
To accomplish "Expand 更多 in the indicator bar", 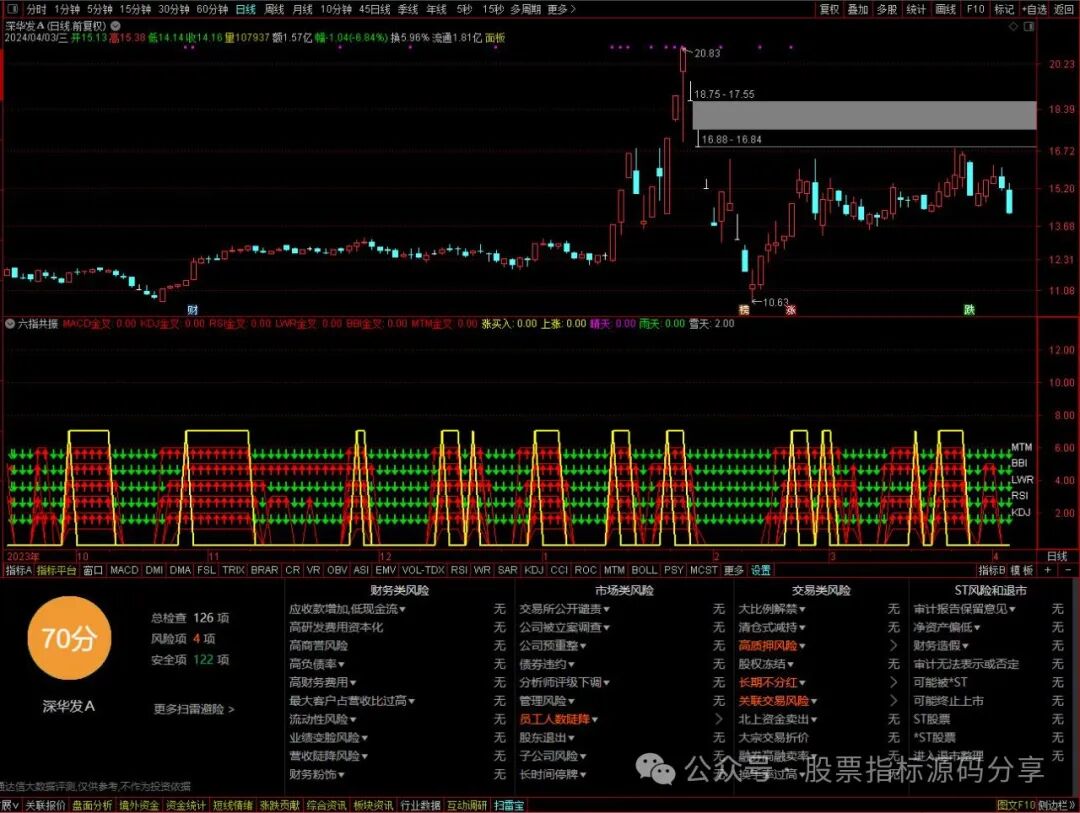I will (734, 570).
